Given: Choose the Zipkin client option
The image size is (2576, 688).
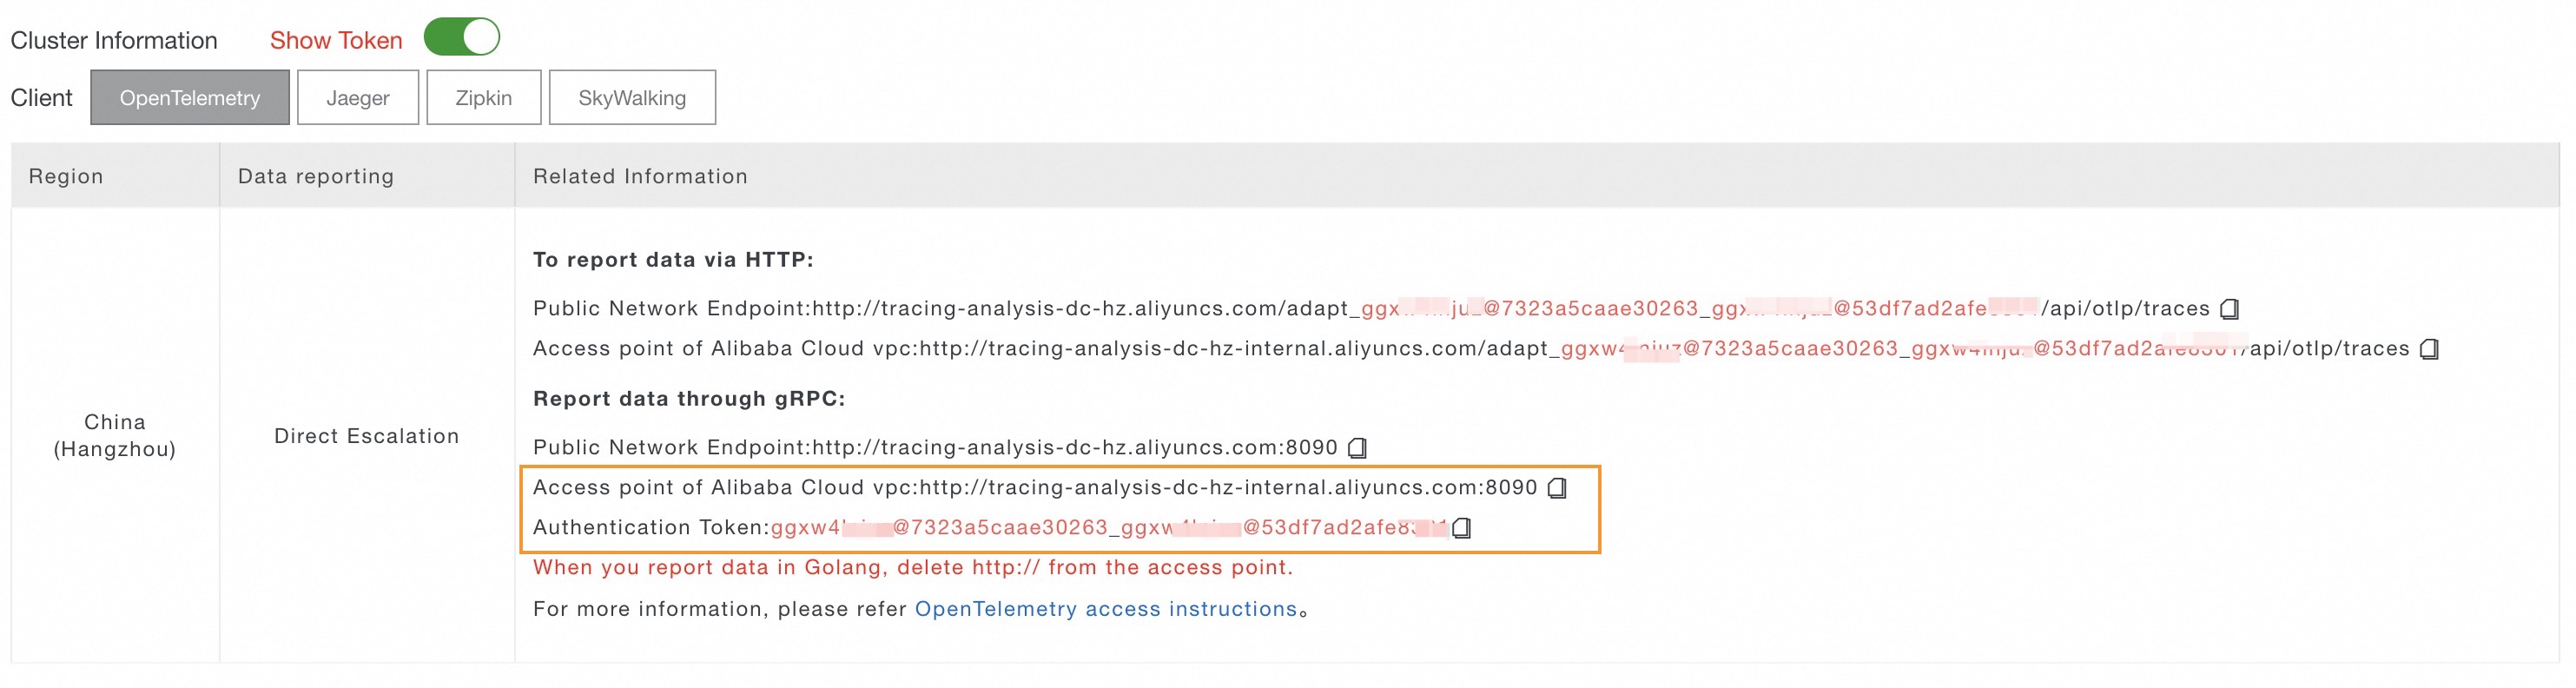Looking at the screenshot, I should [484, 98].
